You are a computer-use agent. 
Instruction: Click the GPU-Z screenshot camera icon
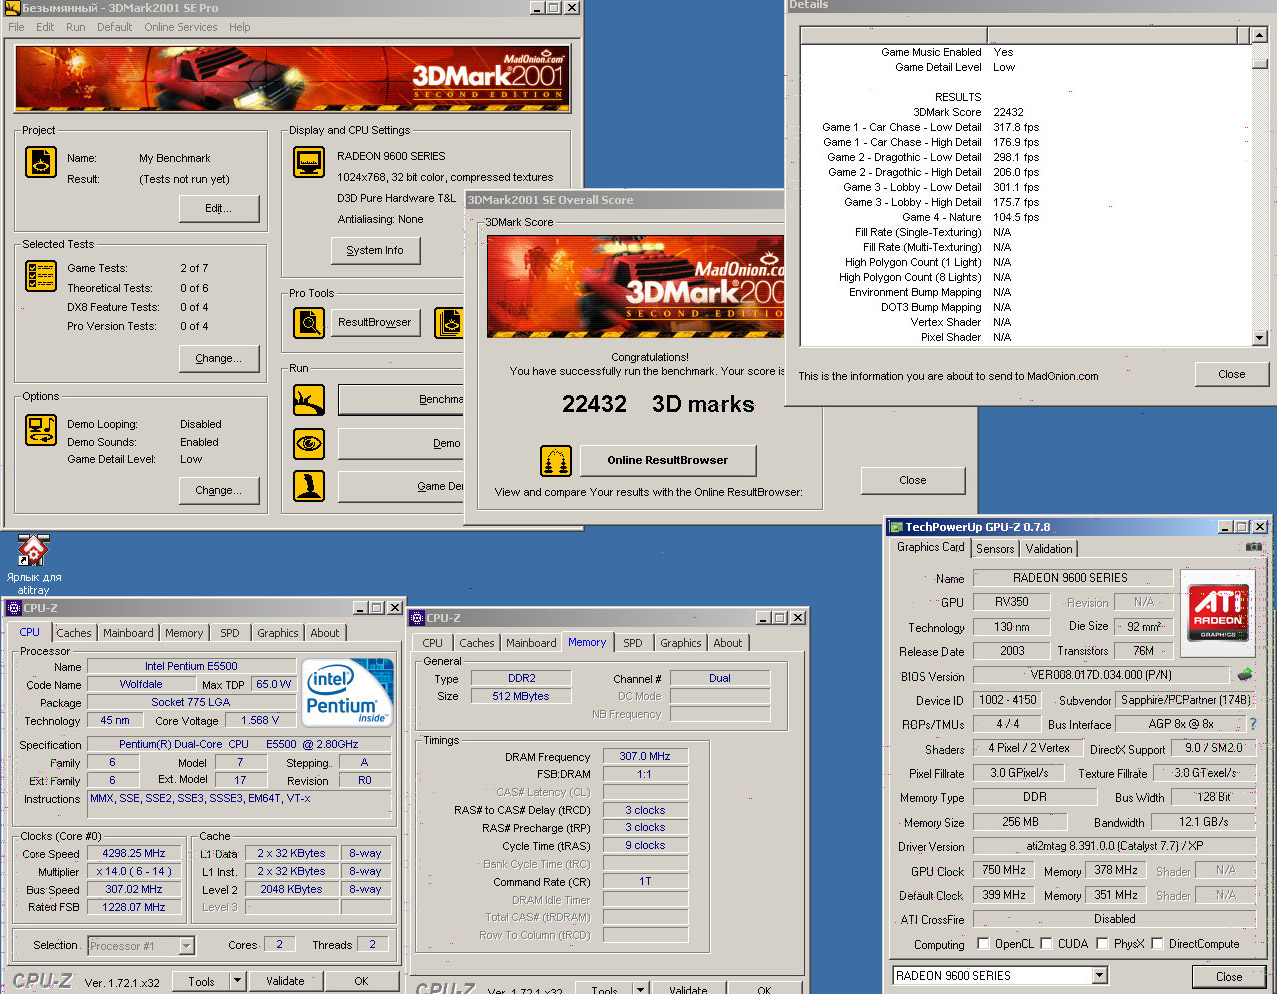coord(1253,547)
